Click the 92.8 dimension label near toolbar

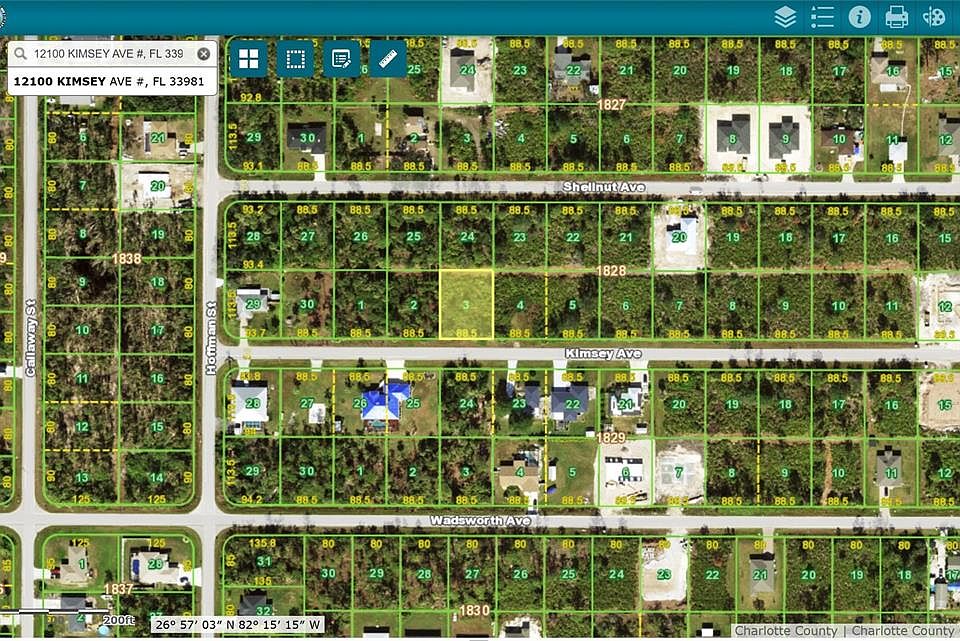pos(250,97)
